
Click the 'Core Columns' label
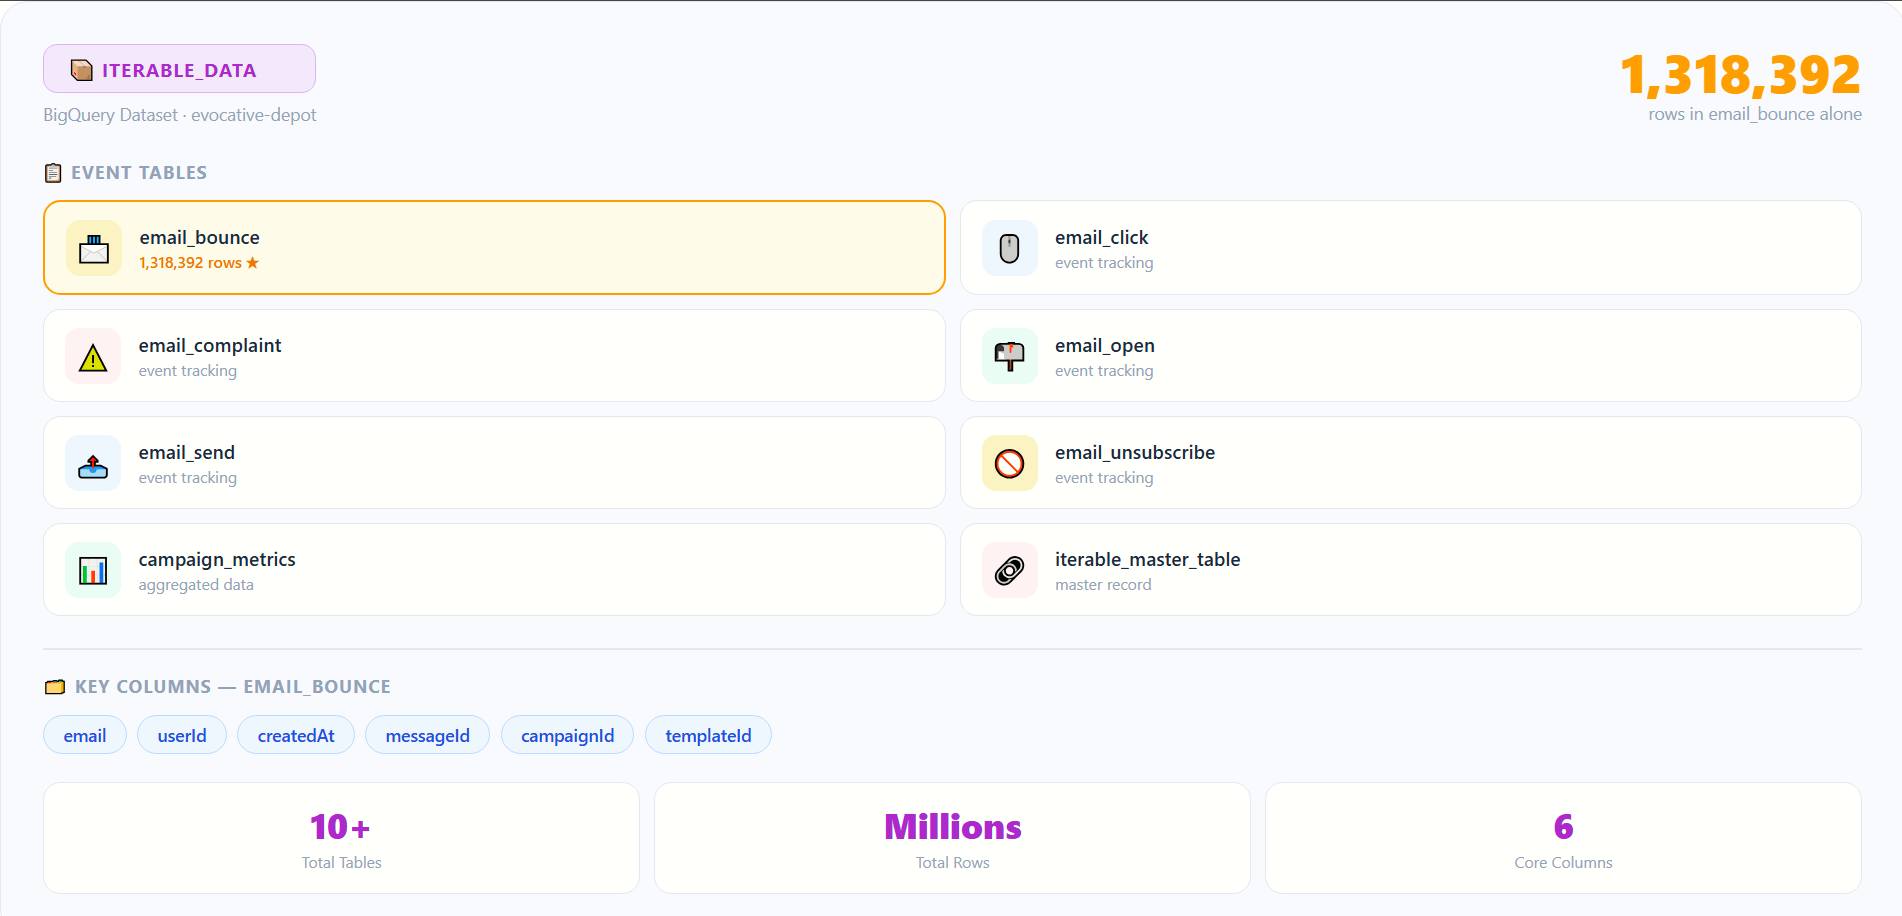point(1563,863)
